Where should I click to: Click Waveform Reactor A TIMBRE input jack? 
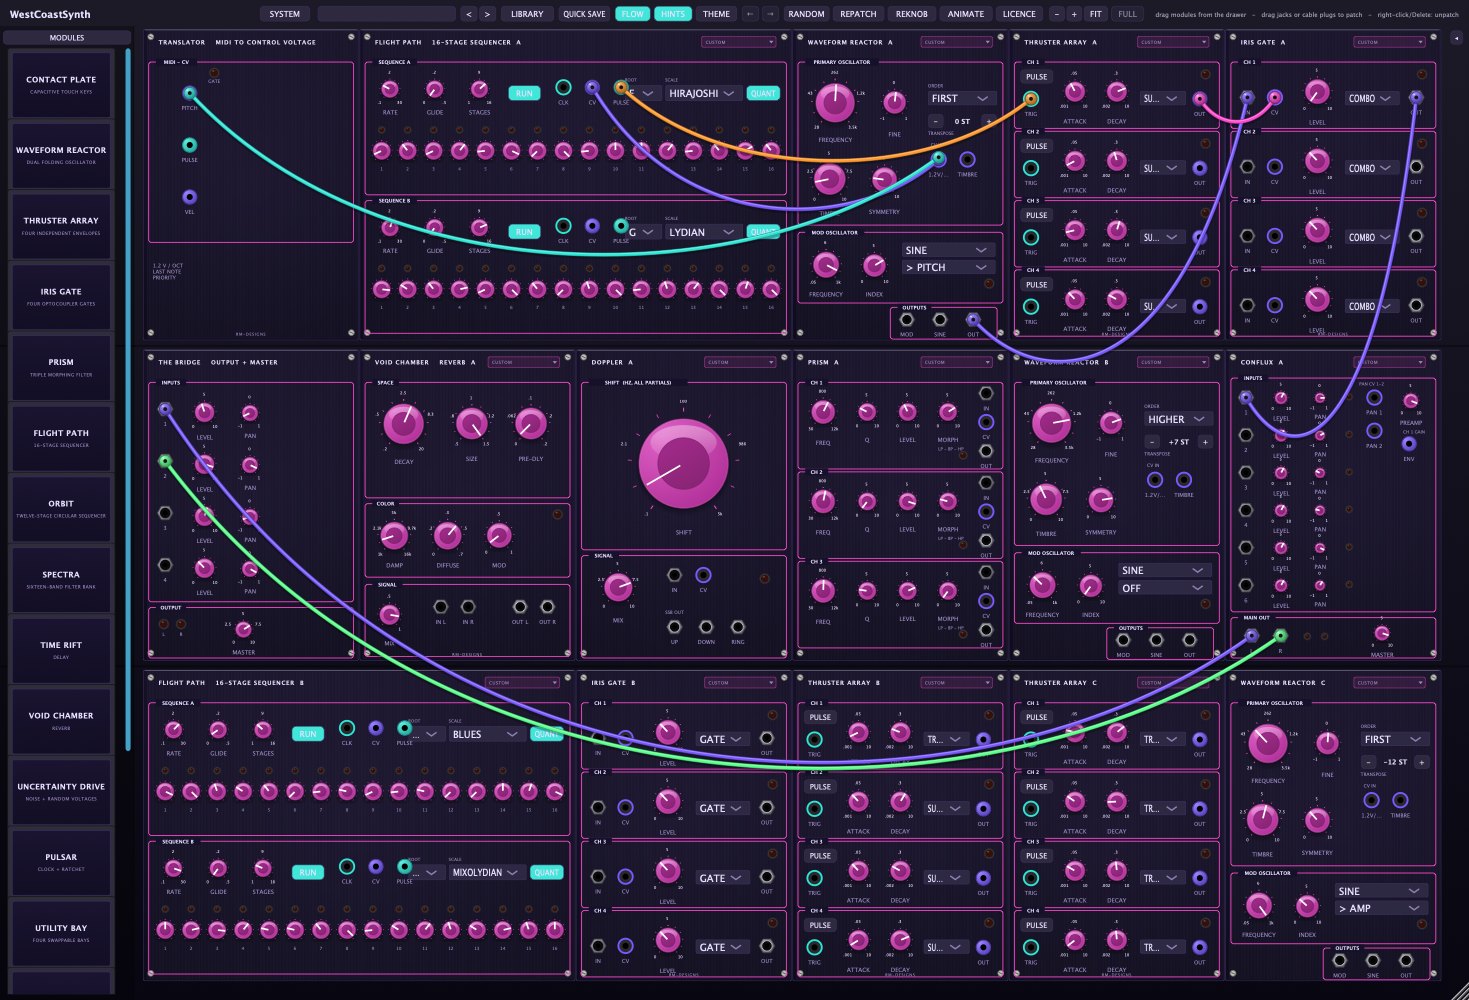pyautogui.click(x=967, y=159)
